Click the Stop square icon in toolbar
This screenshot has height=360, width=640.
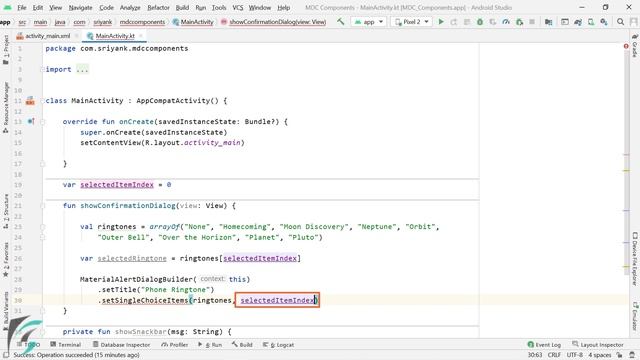coord(532,22)
